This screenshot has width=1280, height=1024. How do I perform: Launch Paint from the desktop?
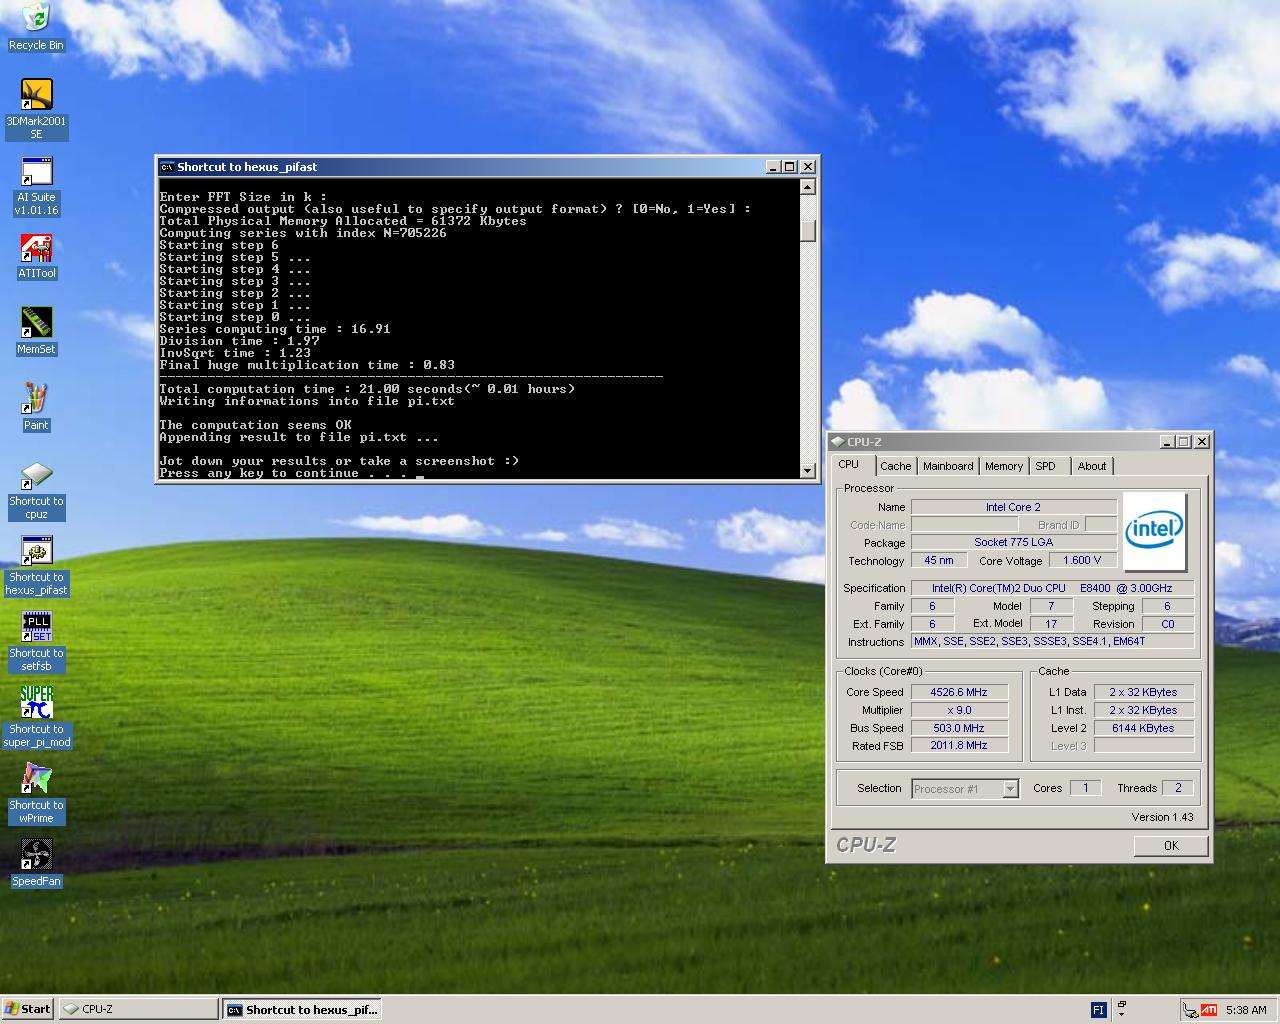pyautogui.click(x=36, y=407)
